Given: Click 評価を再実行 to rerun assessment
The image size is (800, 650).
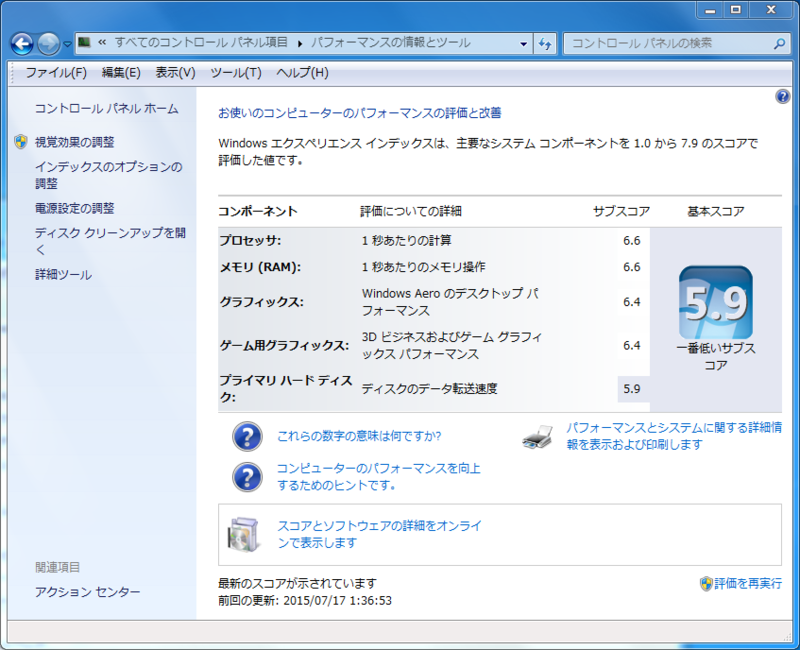Looking at the screenshot, I should coord(747,584).
